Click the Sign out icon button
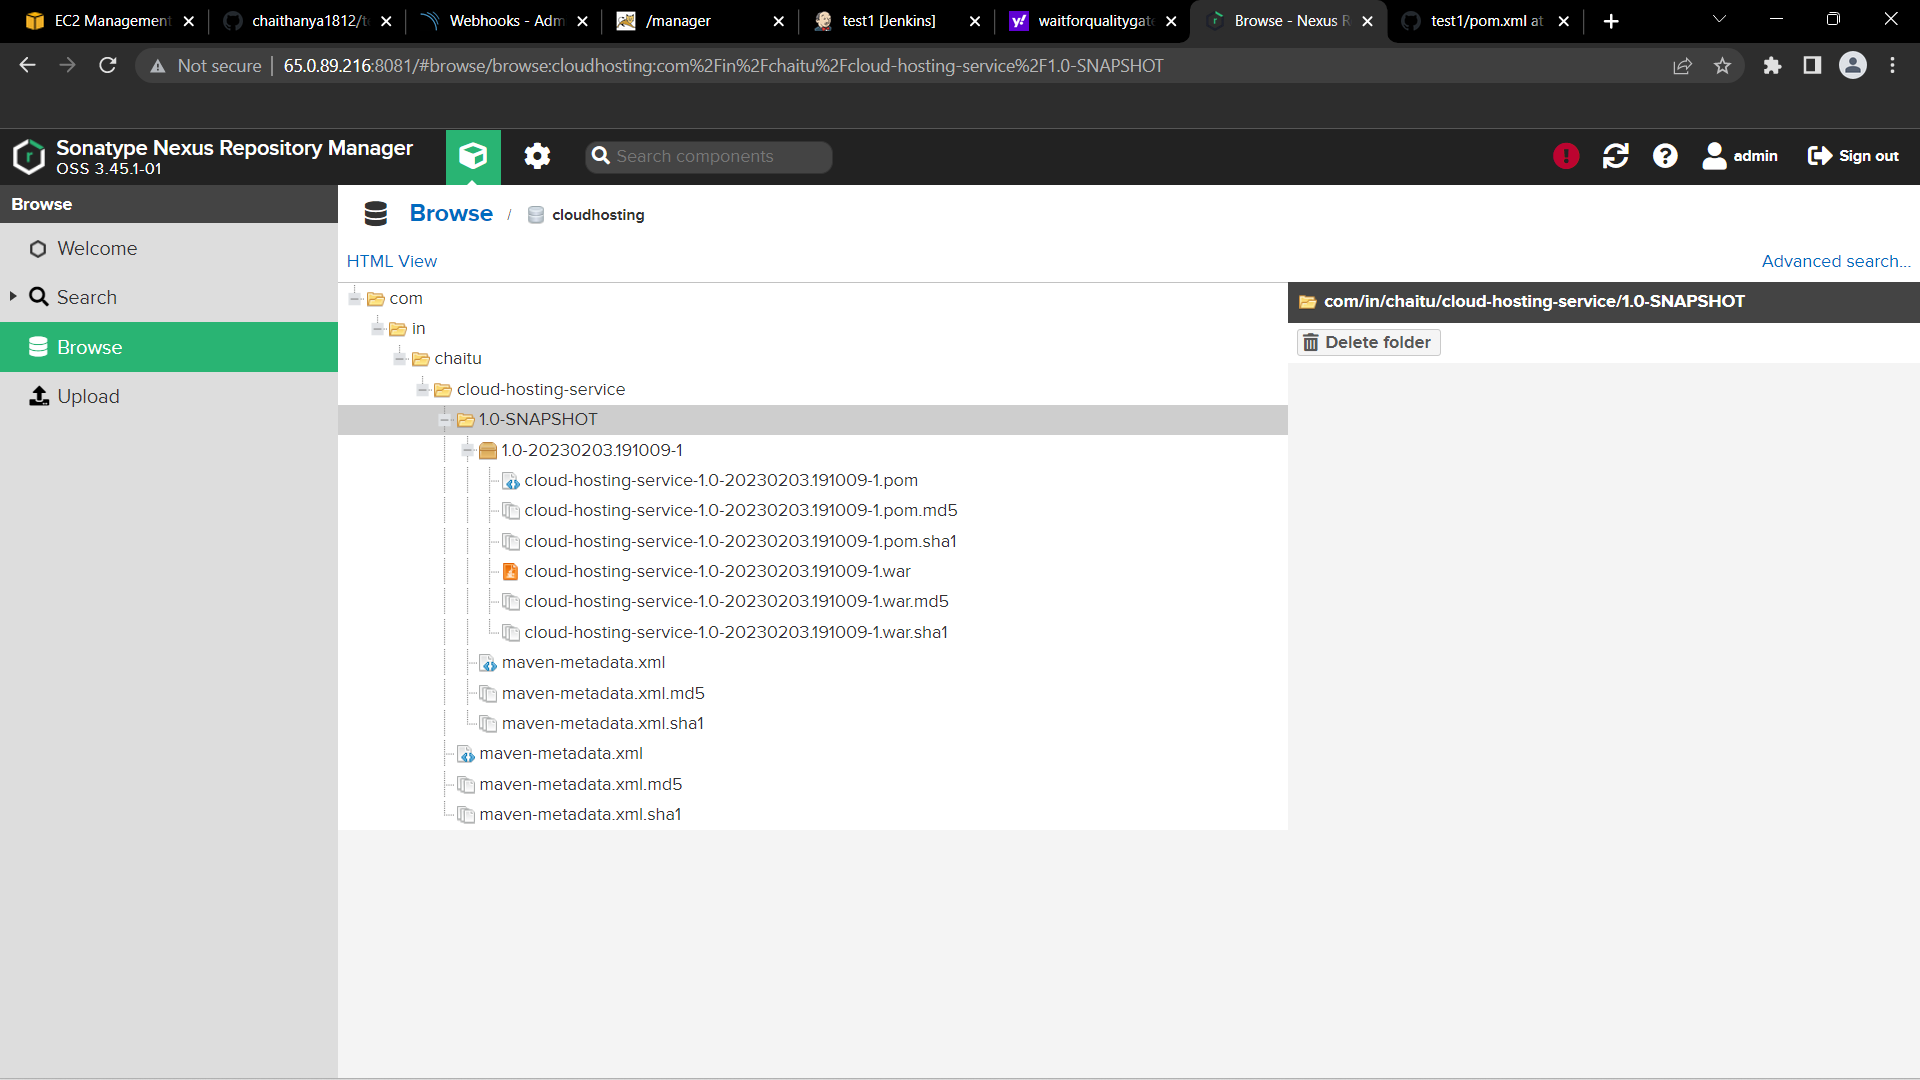This screenshot has height=1080, width=1920. coord(1820,156)
